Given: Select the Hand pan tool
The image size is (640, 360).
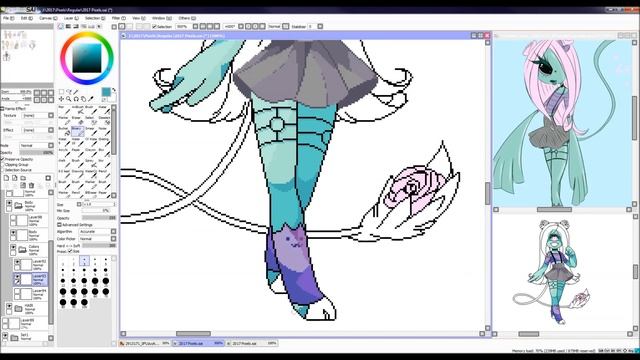Looking at the screenshot, I should pyautogui.click(x=83, y=99).
